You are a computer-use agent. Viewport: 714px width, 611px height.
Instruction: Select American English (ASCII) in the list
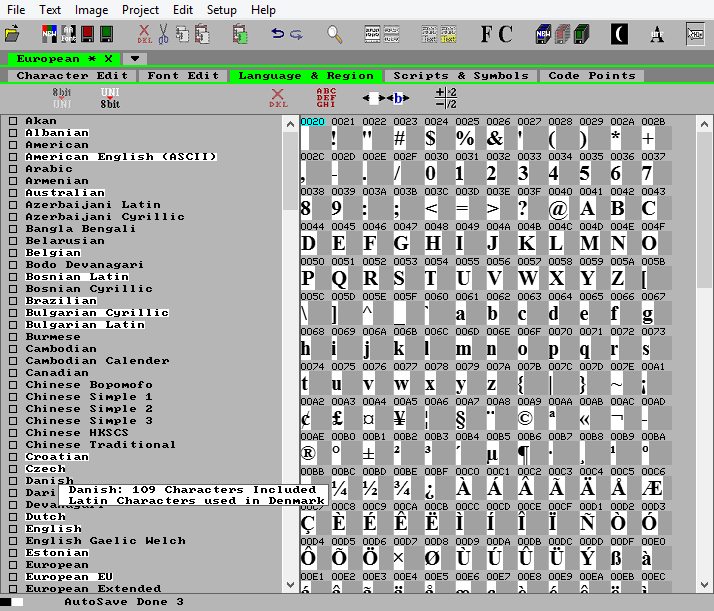point(121,157)
